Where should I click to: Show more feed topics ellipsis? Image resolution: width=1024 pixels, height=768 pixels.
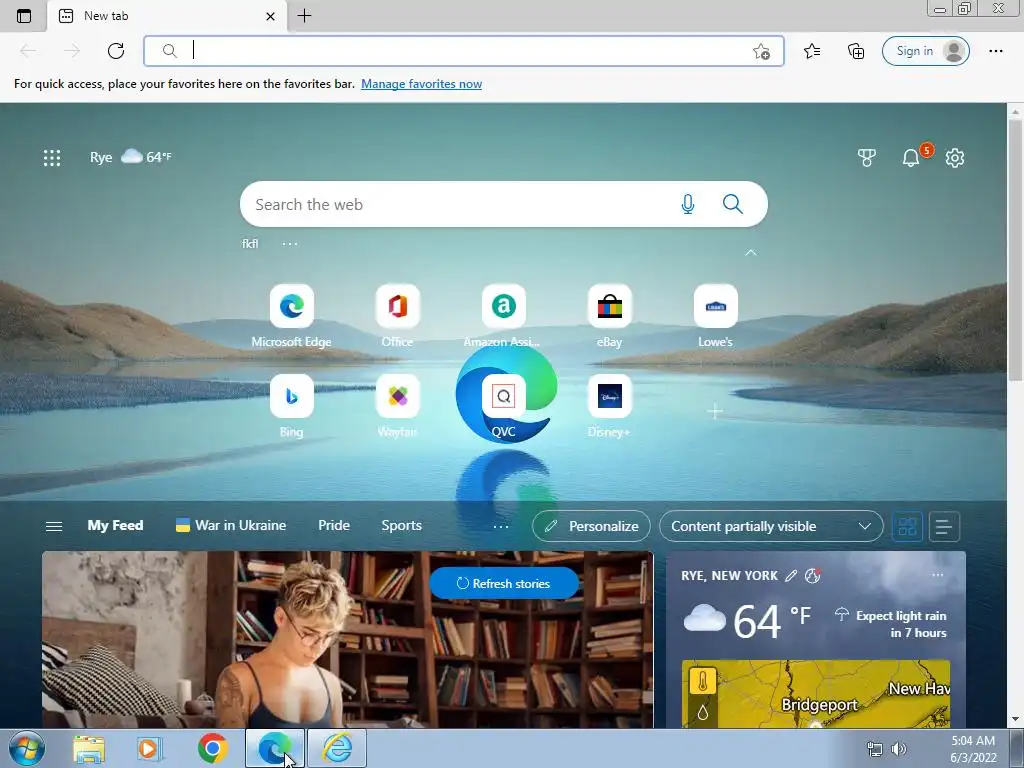point(501,526)
